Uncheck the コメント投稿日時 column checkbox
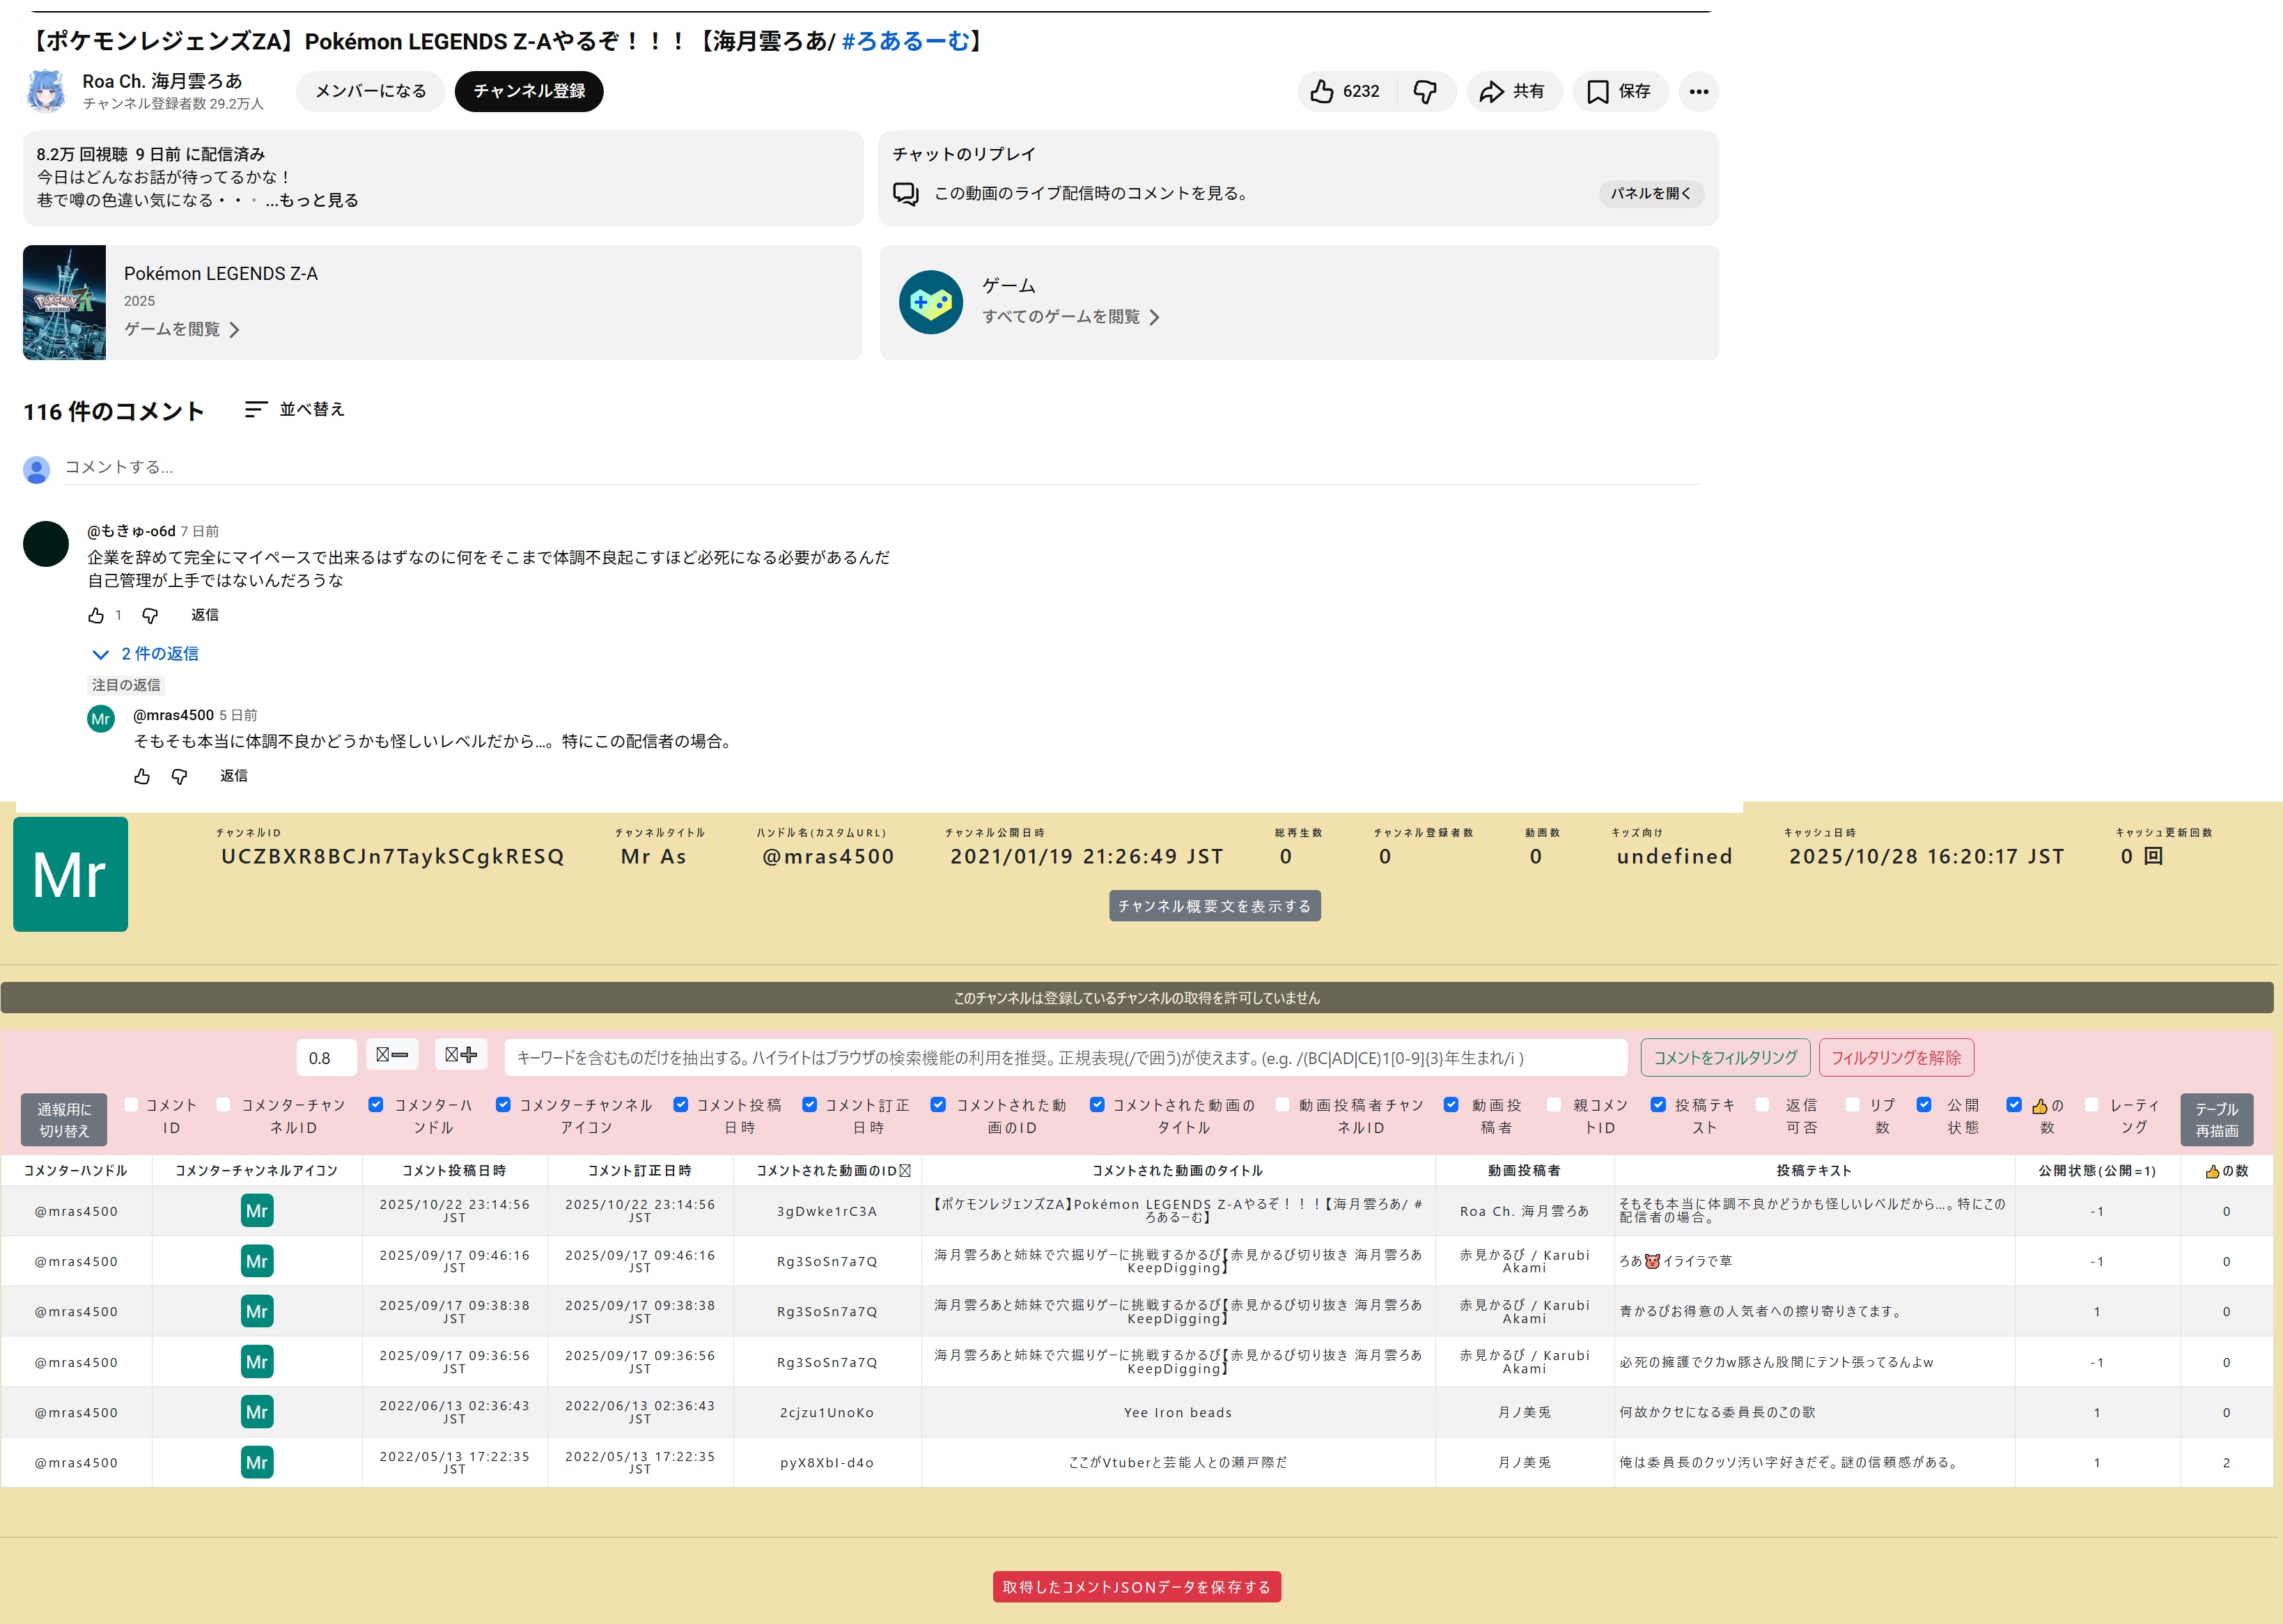The height and width of the screenshot is (1624, 2283). (680, 1104)
